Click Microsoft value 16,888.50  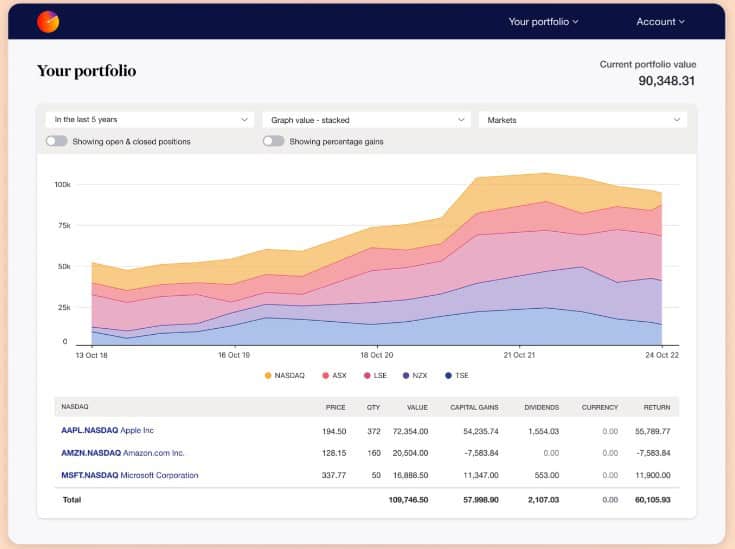point(410,475)
